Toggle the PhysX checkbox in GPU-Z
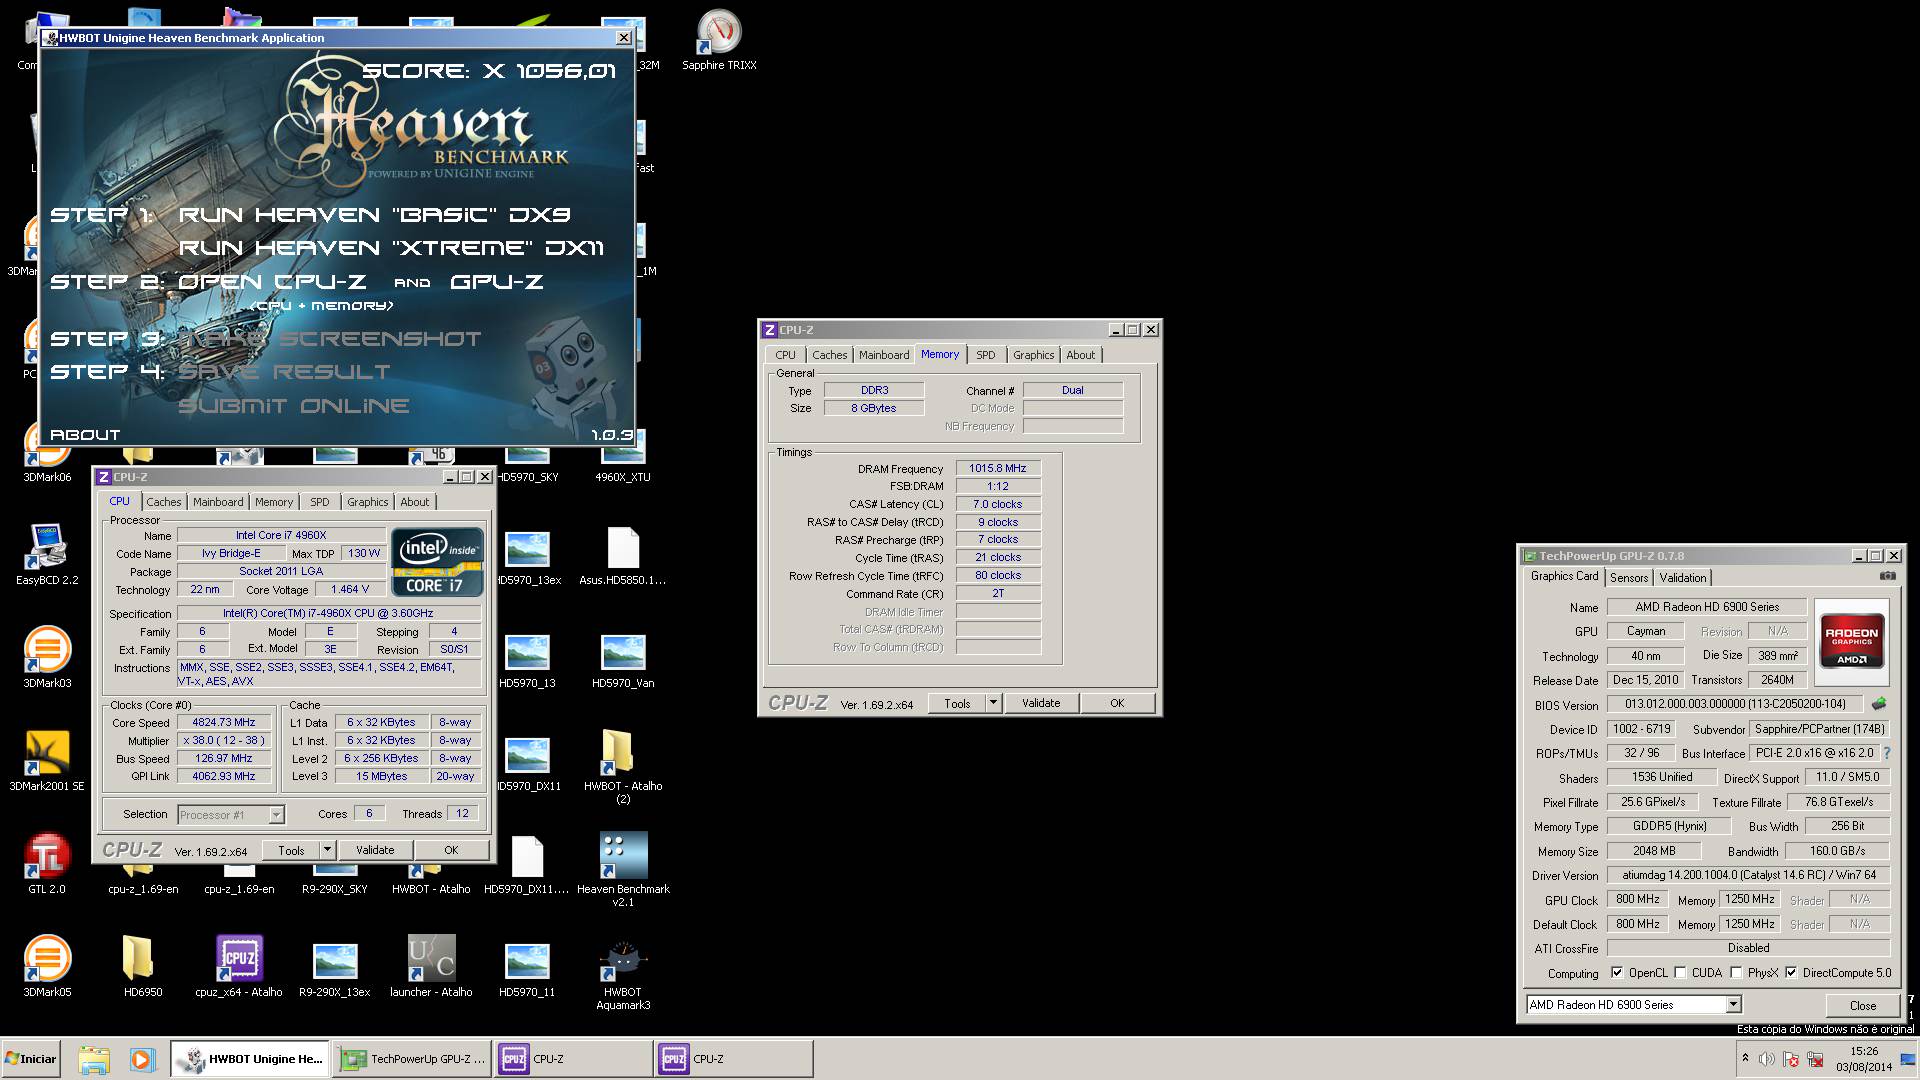The image size is (1920, 1080). [x=1736, y=973]
